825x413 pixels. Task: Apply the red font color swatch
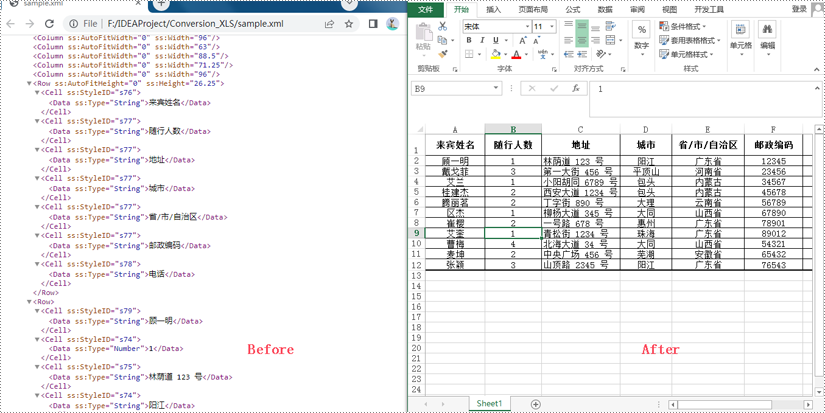pyautogui.click(x=517, y=54)
